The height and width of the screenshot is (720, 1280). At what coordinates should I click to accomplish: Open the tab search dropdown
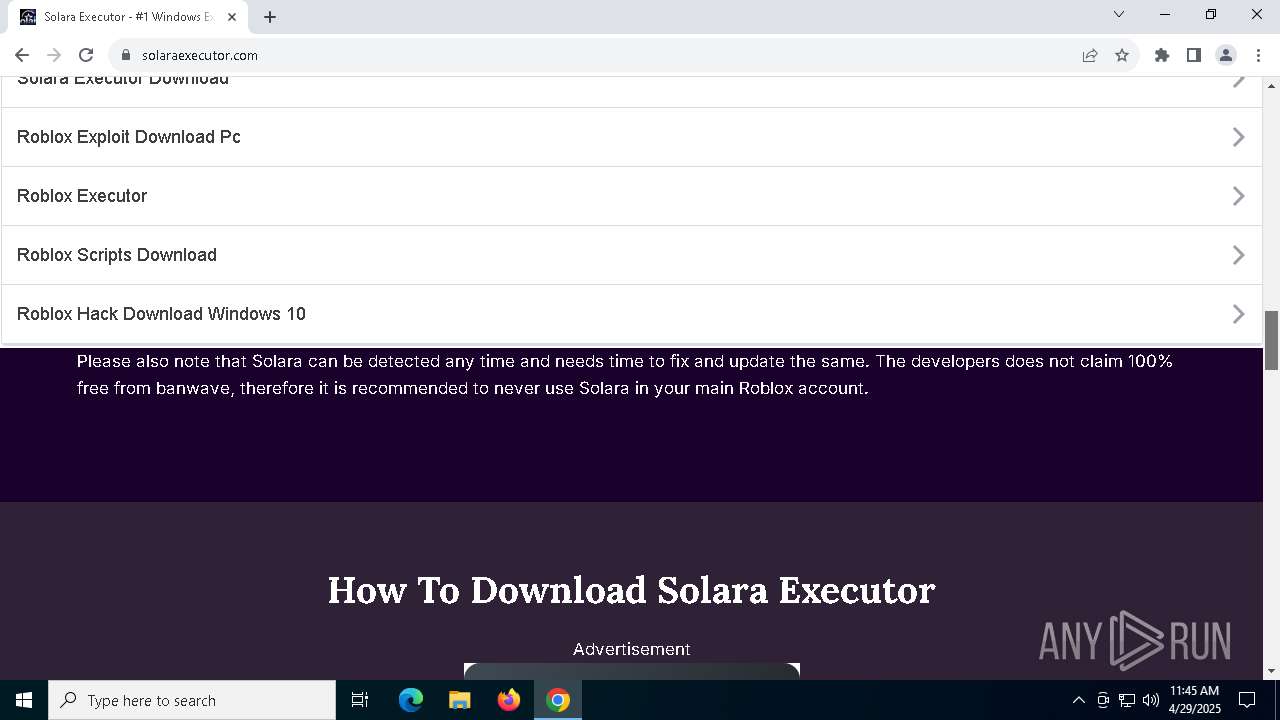click(x=1119, y=14)
